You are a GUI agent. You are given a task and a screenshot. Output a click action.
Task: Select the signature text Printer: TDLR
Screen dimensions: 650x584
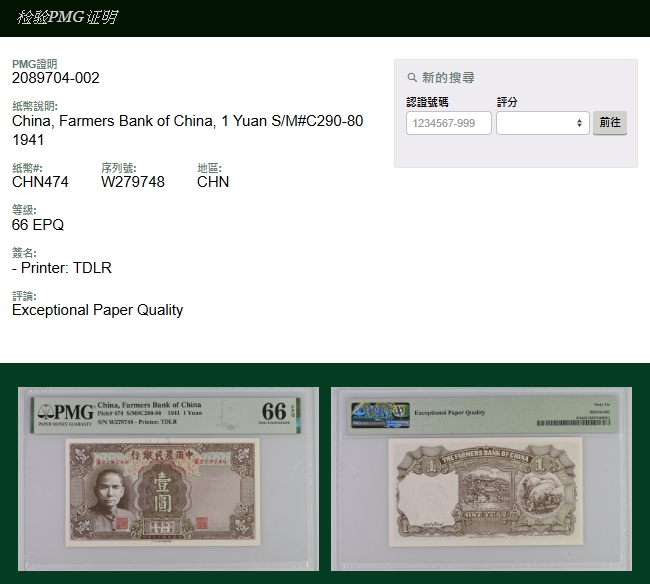click(x=66, y=268)
